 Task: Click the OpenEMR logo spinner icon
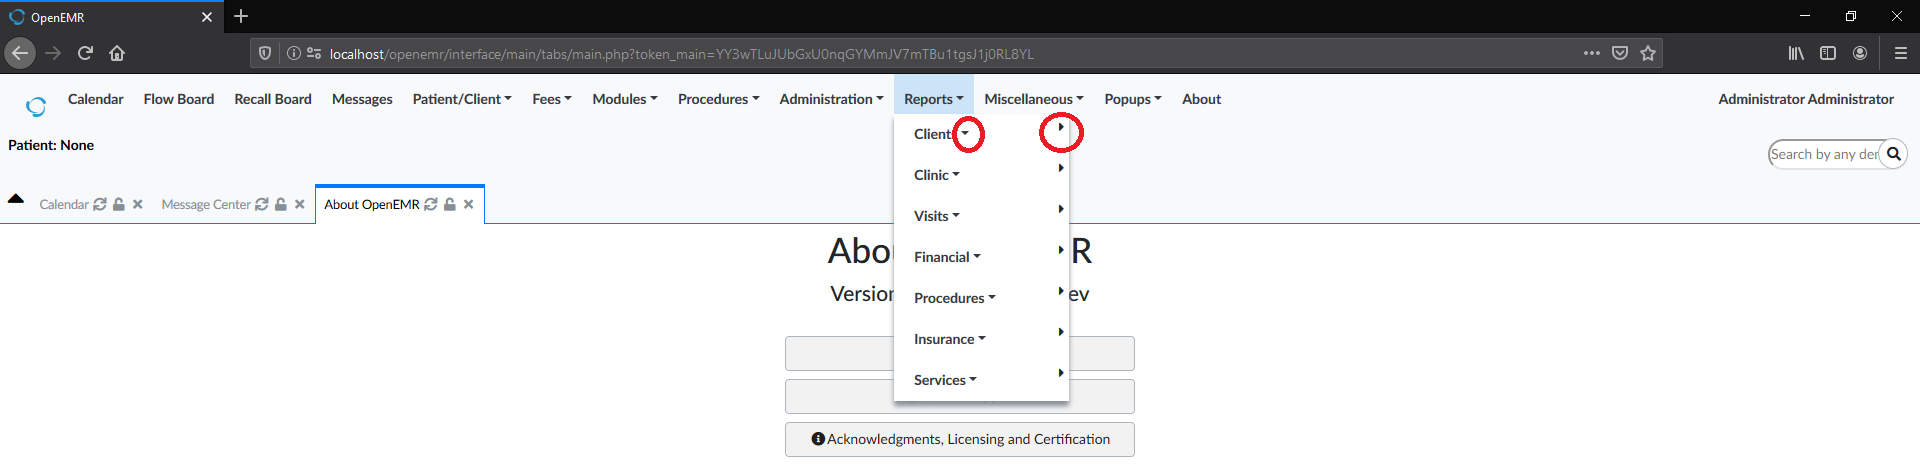click(x=36, y=106)
